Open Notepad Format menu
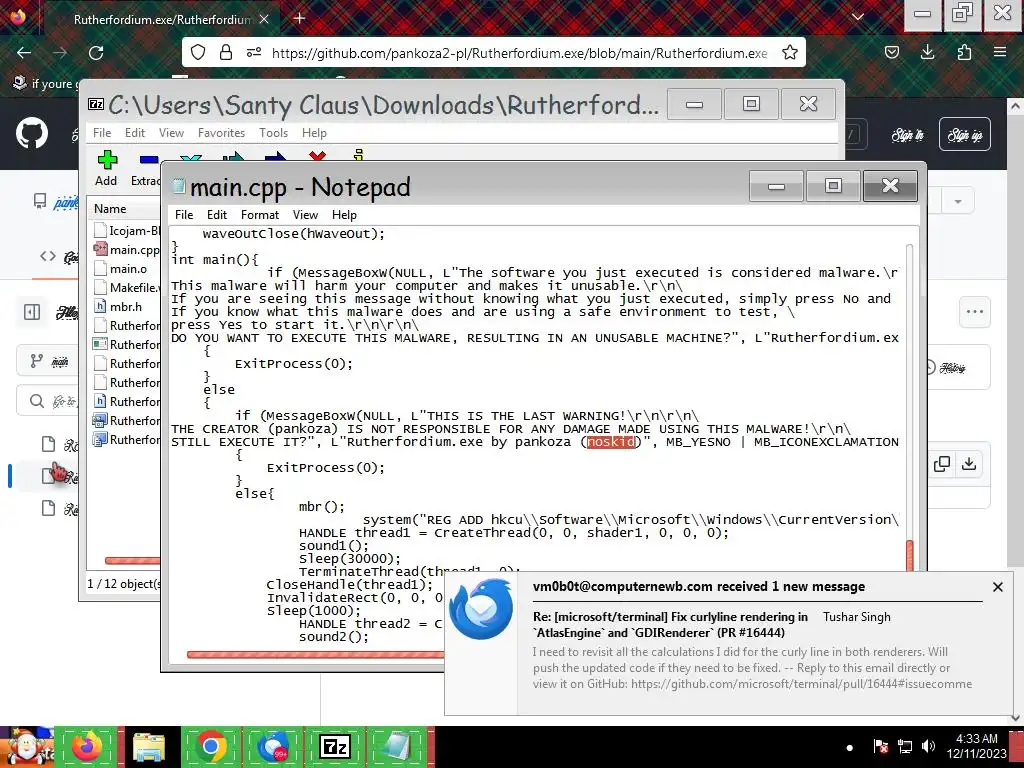 [259, 215]
